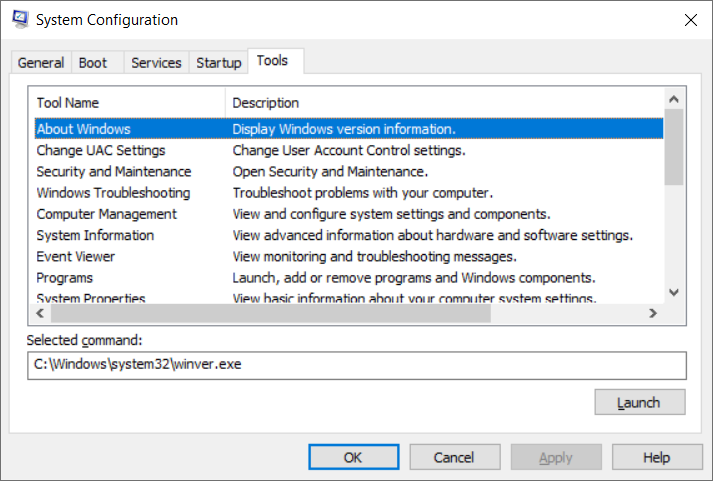The height and width of the screenshot is (481, 713).
Task: Select Change UAC Settings in the list
Action: tap(349, 150)
